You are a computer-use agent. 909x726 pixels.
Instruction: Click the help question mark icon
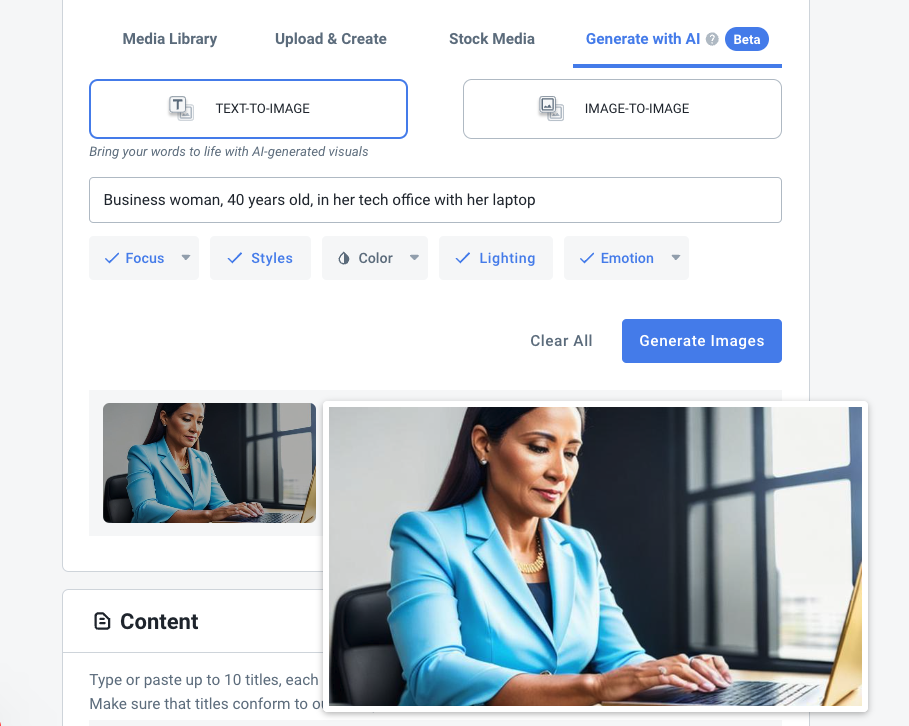point(712,39)
